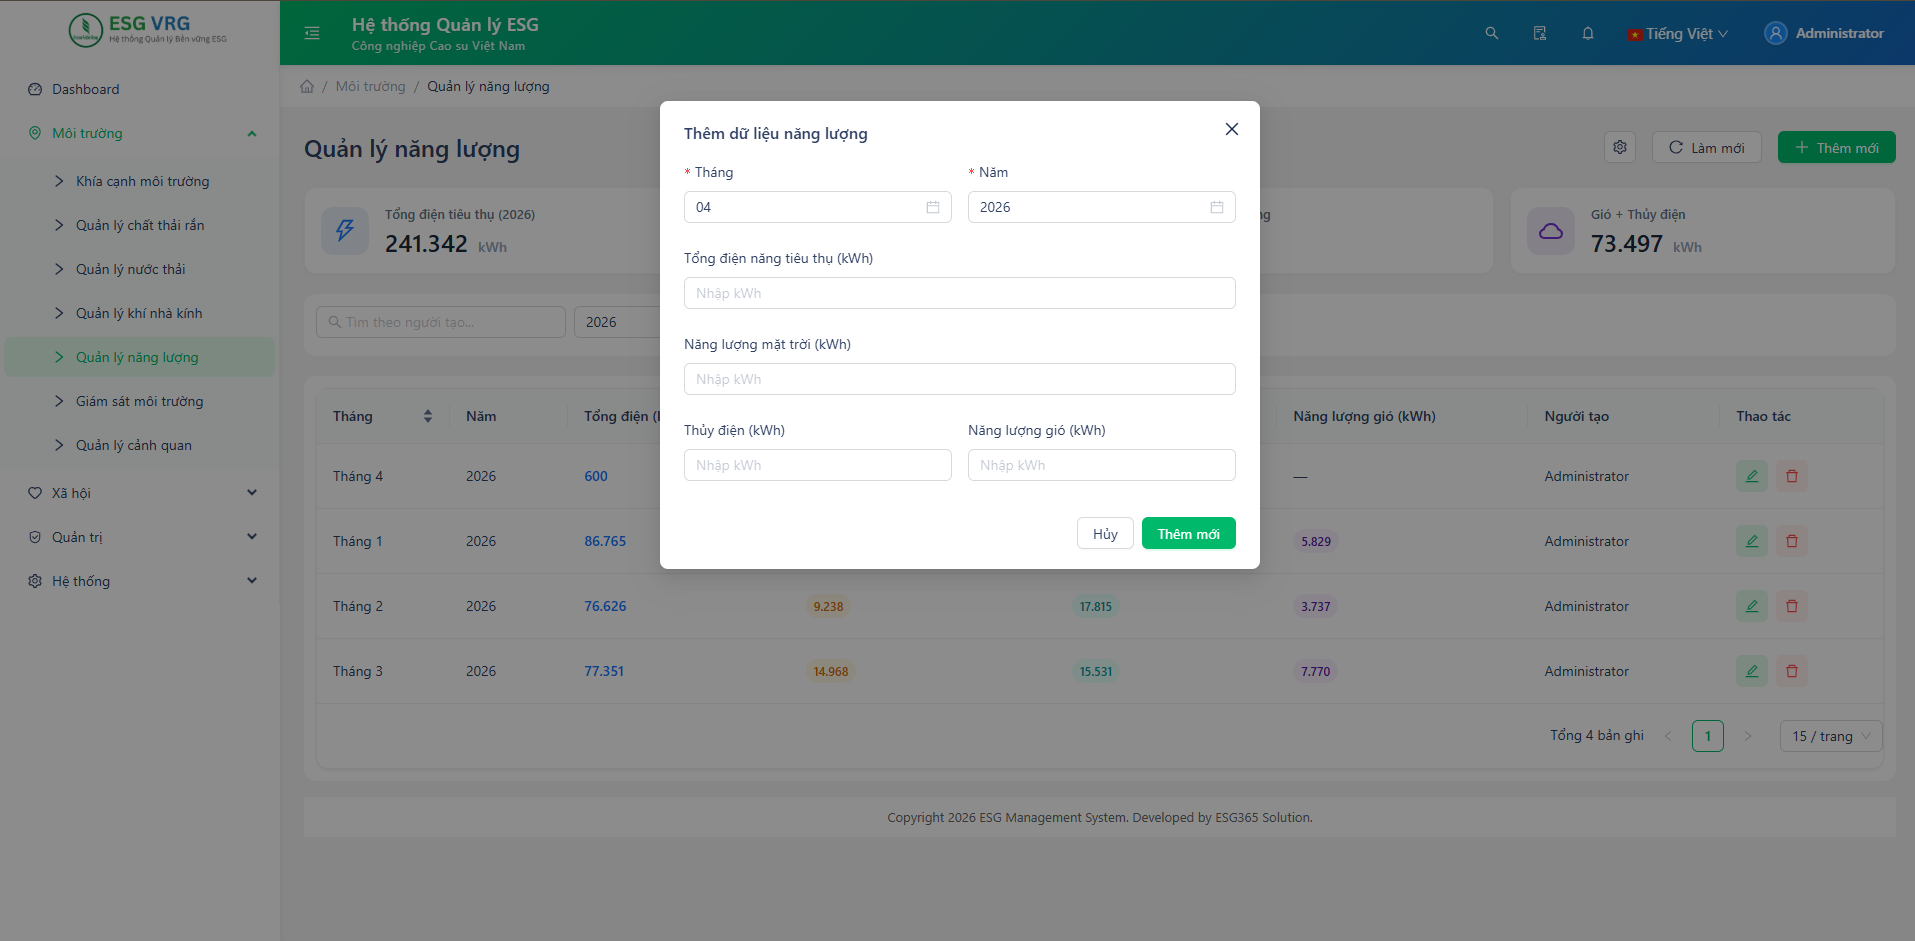Screen dimensions: 1915x941
Task: Submit with the green Thêm mới dialog button
Action: 1189,533
